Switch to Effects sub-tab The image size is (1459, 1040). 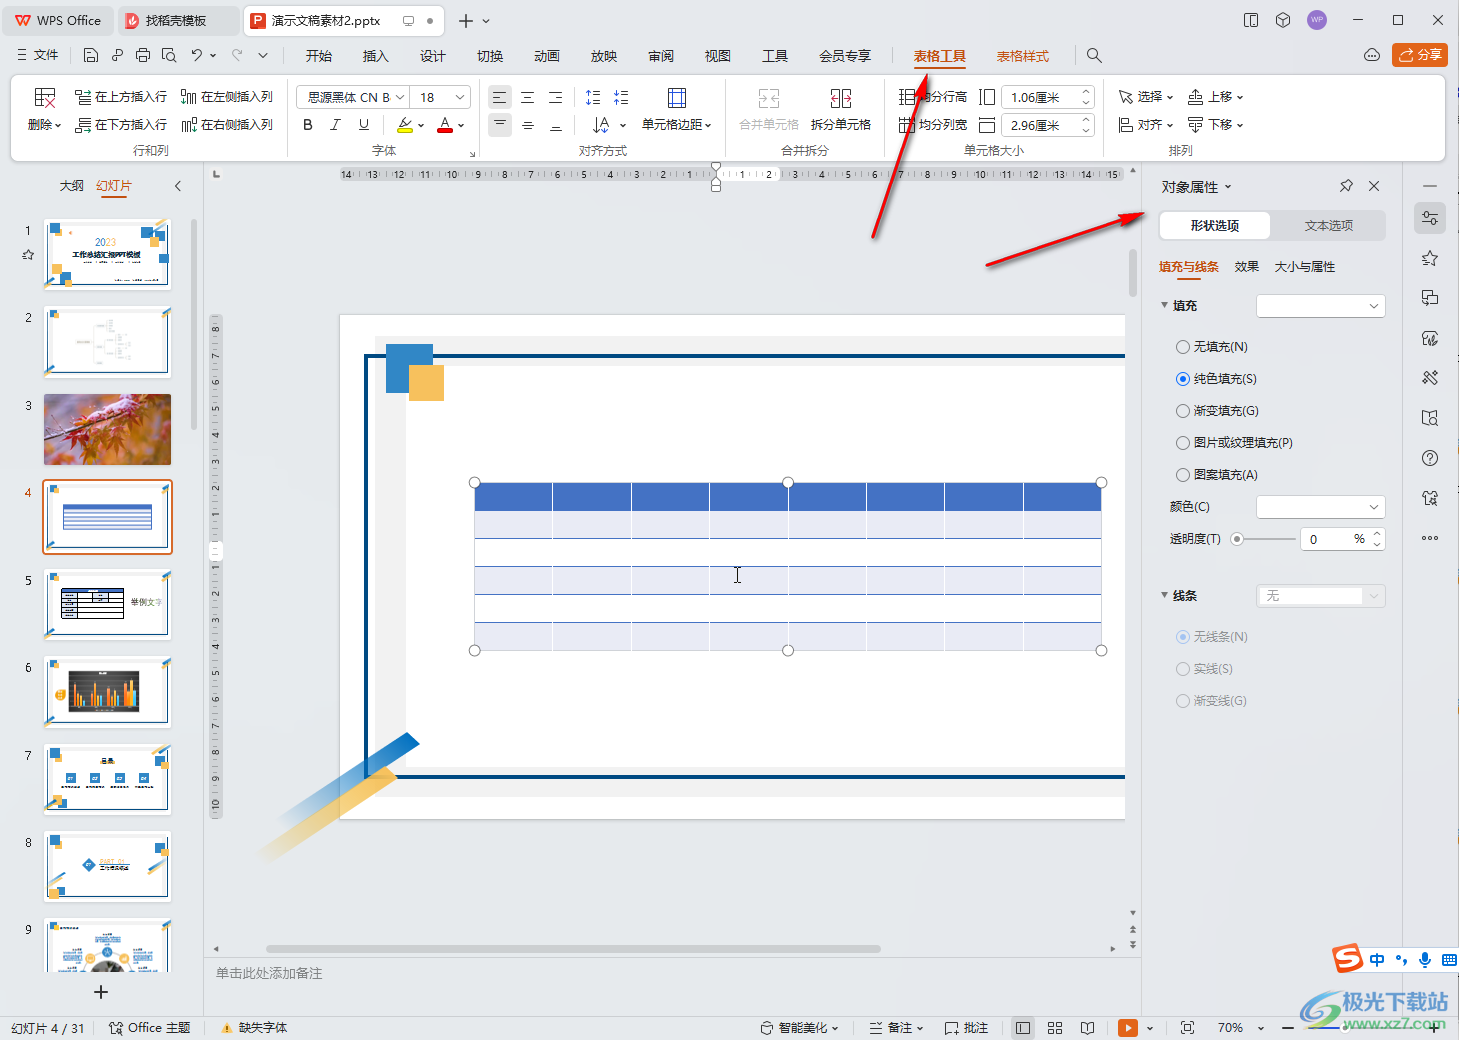[1246, 267]
